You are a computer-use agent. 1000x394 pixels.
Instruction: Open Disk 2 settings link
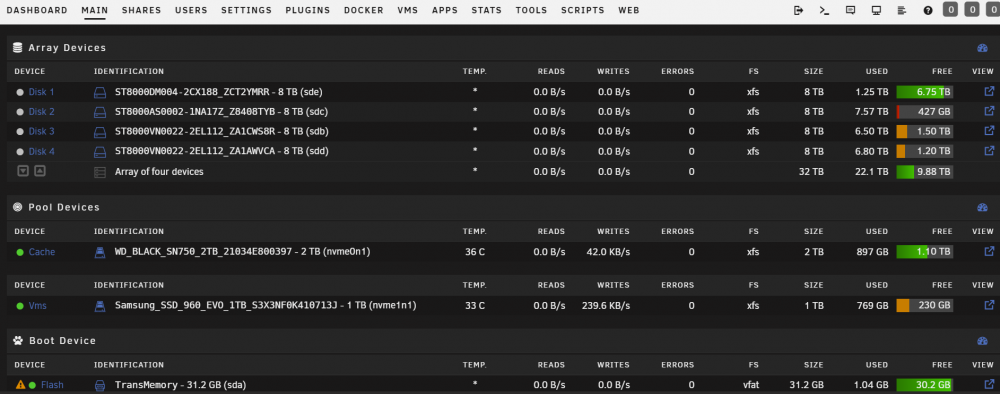tap(41, 112)
